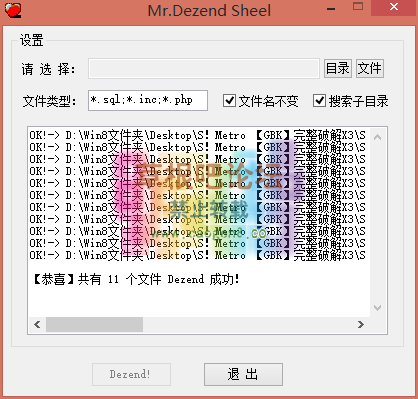Image resolution: width=418 pixels, height=399 pixels.
Task: Click the '请 选 择:' label
Action: pos(49,69)
